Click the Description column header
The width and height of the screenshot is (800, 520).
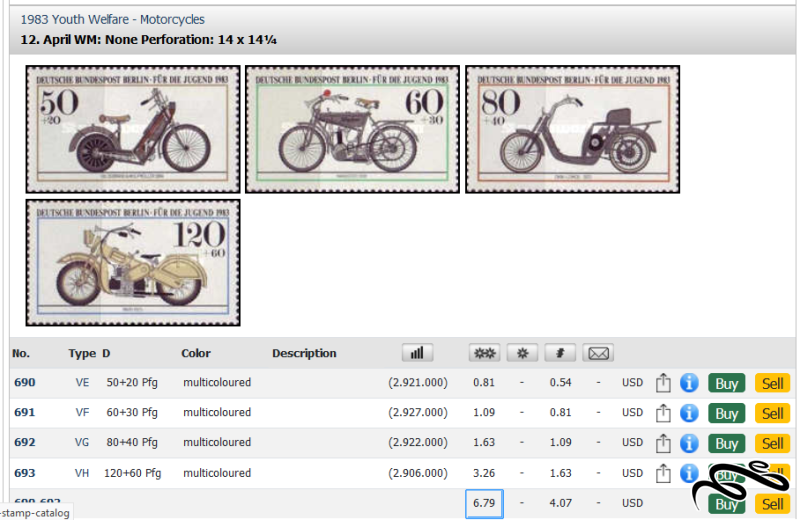pyautogui.click(x=304, y=353)
